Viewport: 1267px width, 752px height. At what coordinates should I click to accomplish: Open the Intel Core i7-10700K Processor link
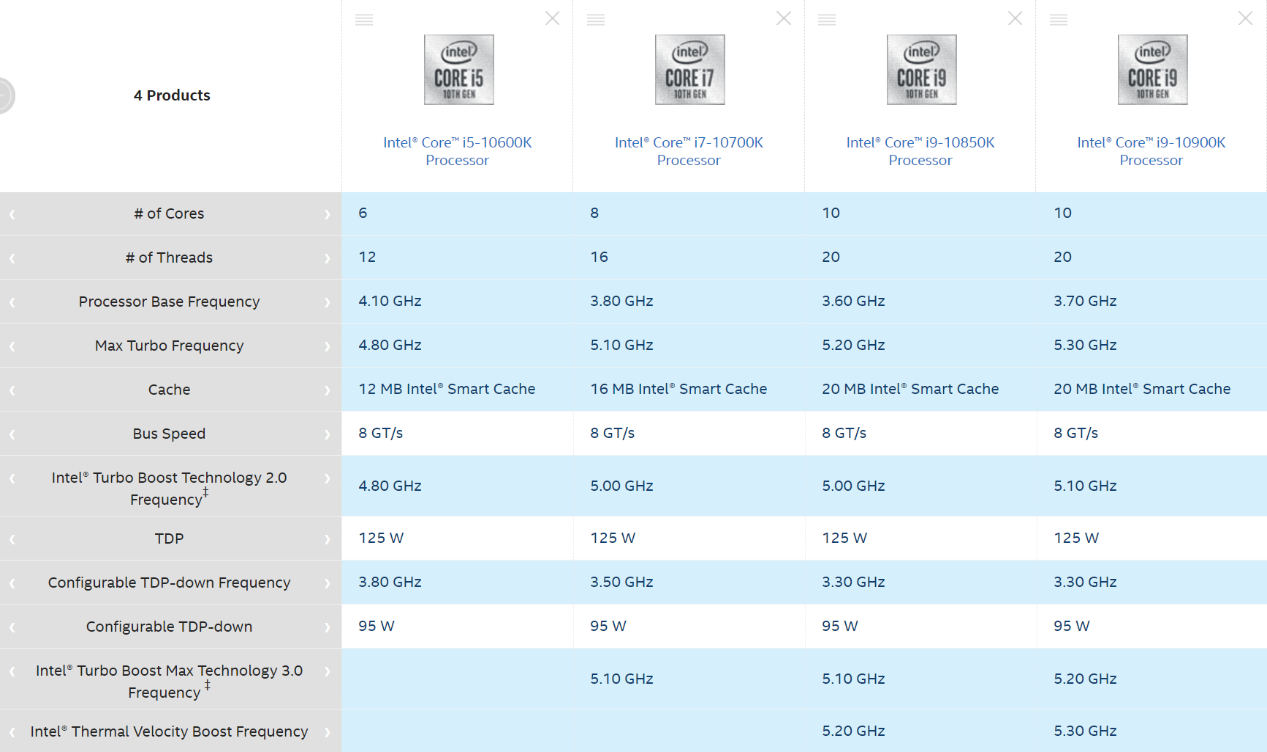pyautogui.click(x=689, y=151)
